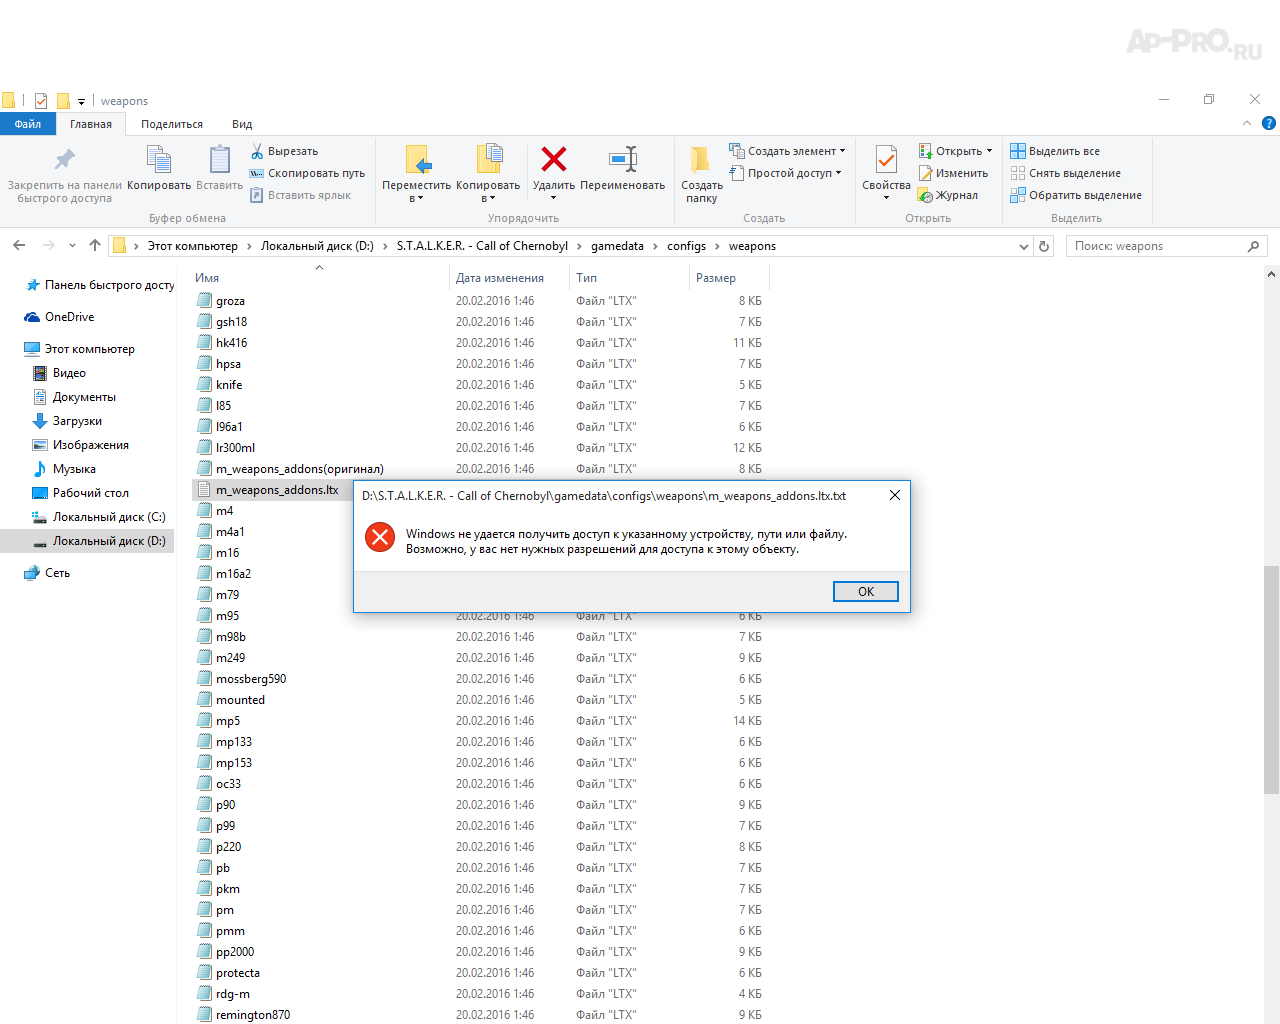This screenshot has height=1024, width=1280.
Task: Expand address bar history dropdown arrow
Action: 1023,246
